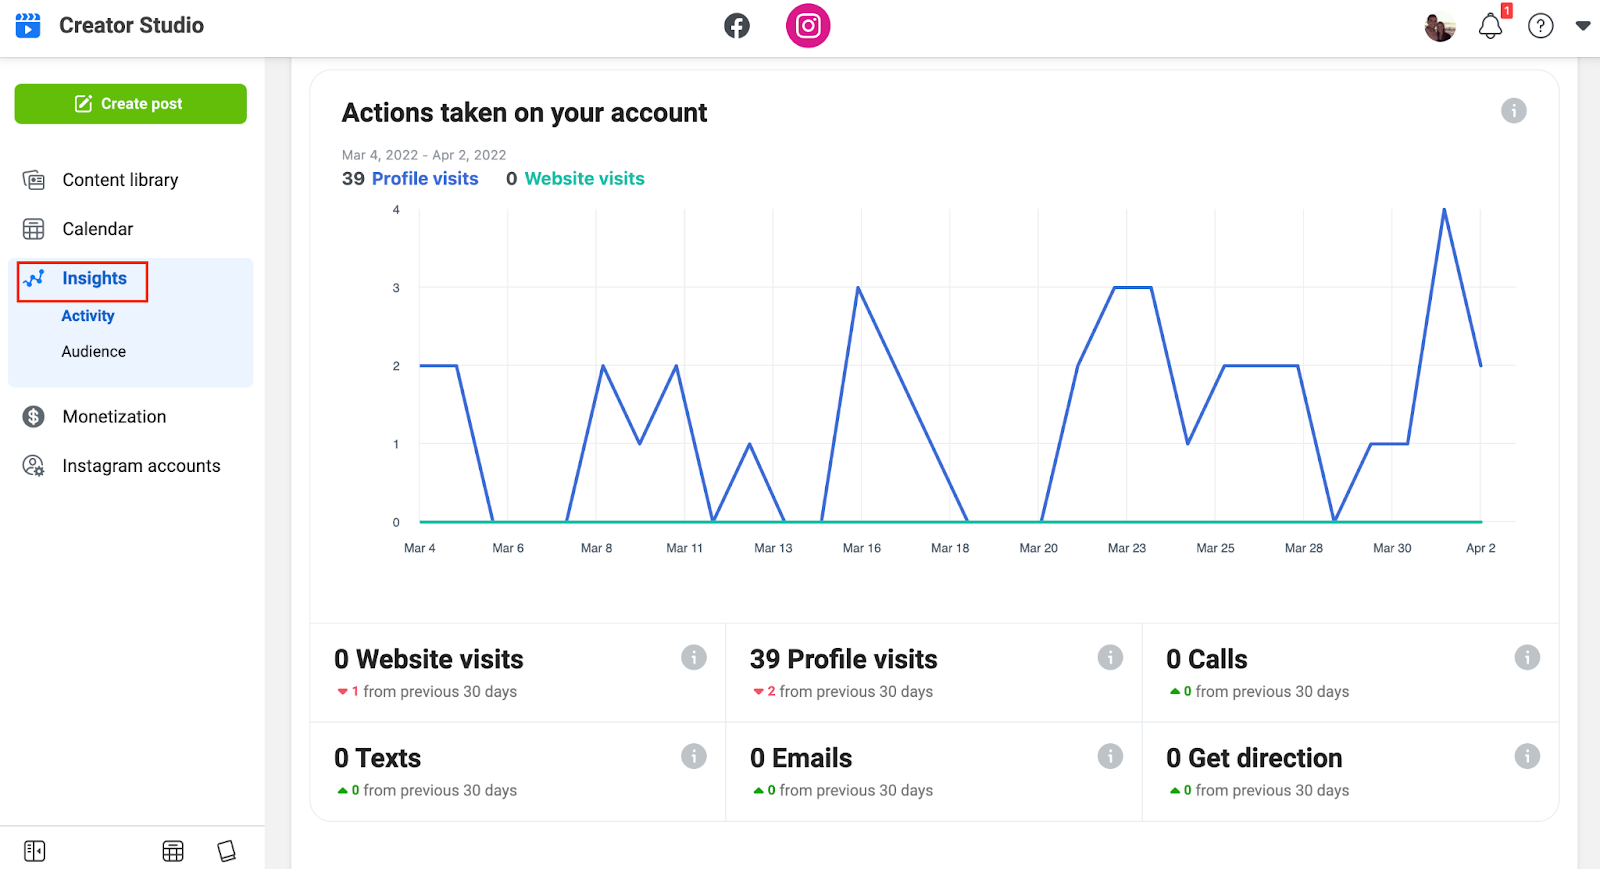Image resolution: width=1600 pixels, height=869 pixels.
Task: Click the '0 Get direction' card heading
Action: [x=1254, y=758]
